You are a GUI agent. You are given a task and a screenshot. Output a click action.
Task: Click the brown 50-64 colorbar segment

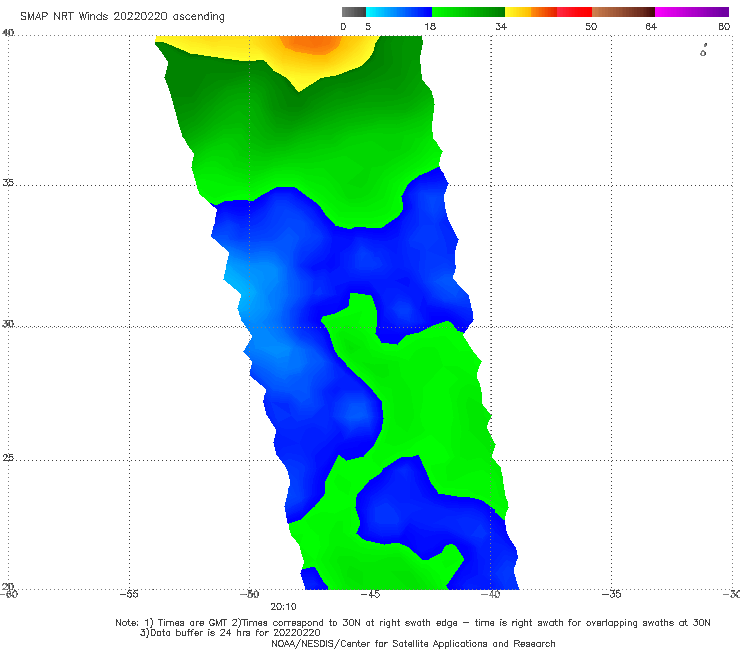click(x=623, y=12)
